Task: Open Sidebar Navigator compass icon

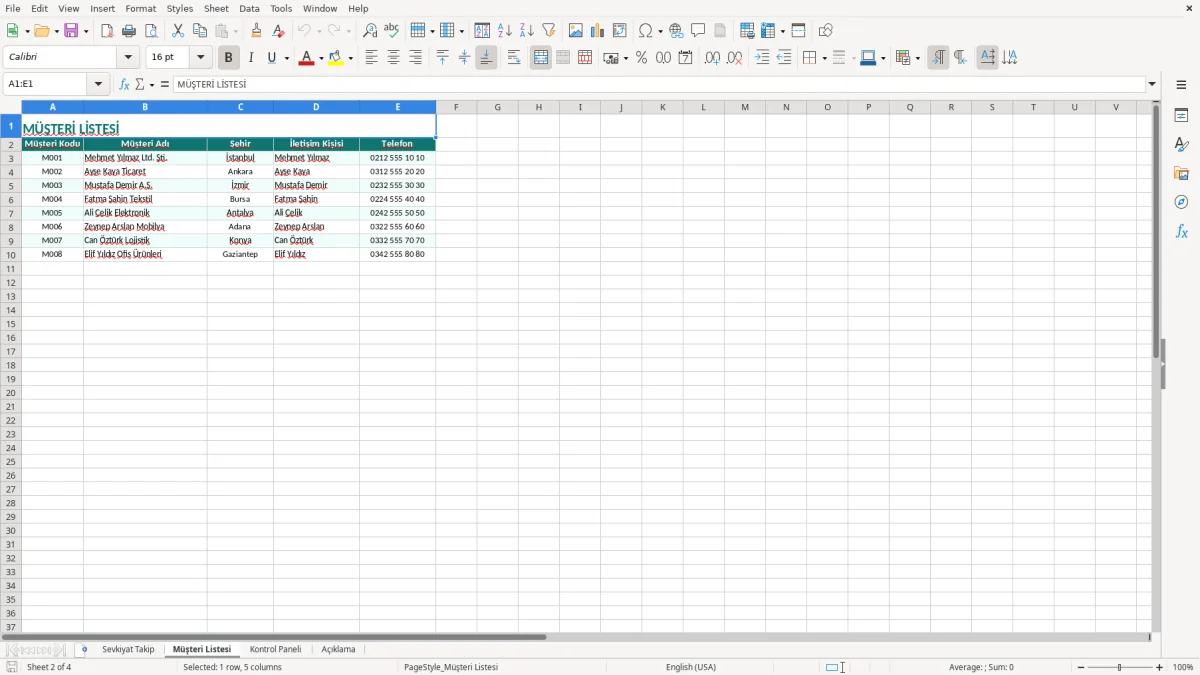Action: point(1181,202)
